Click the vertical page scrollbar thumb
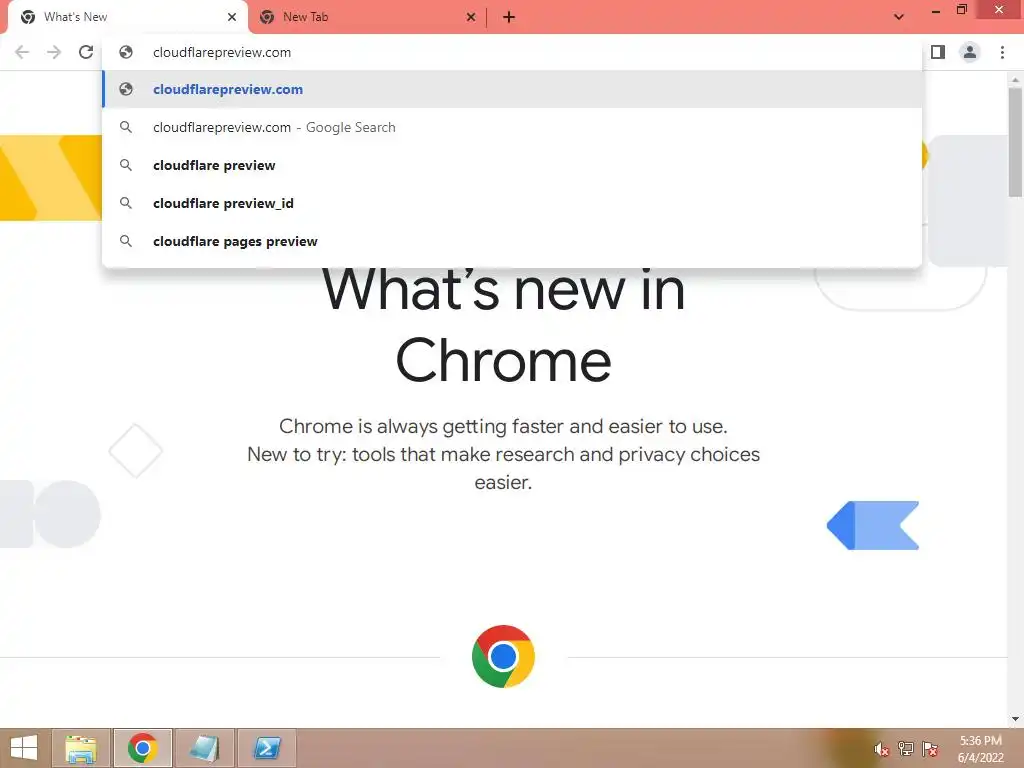The height and width of the screenshot is (768, 1024). click(x=1015, y=142)
